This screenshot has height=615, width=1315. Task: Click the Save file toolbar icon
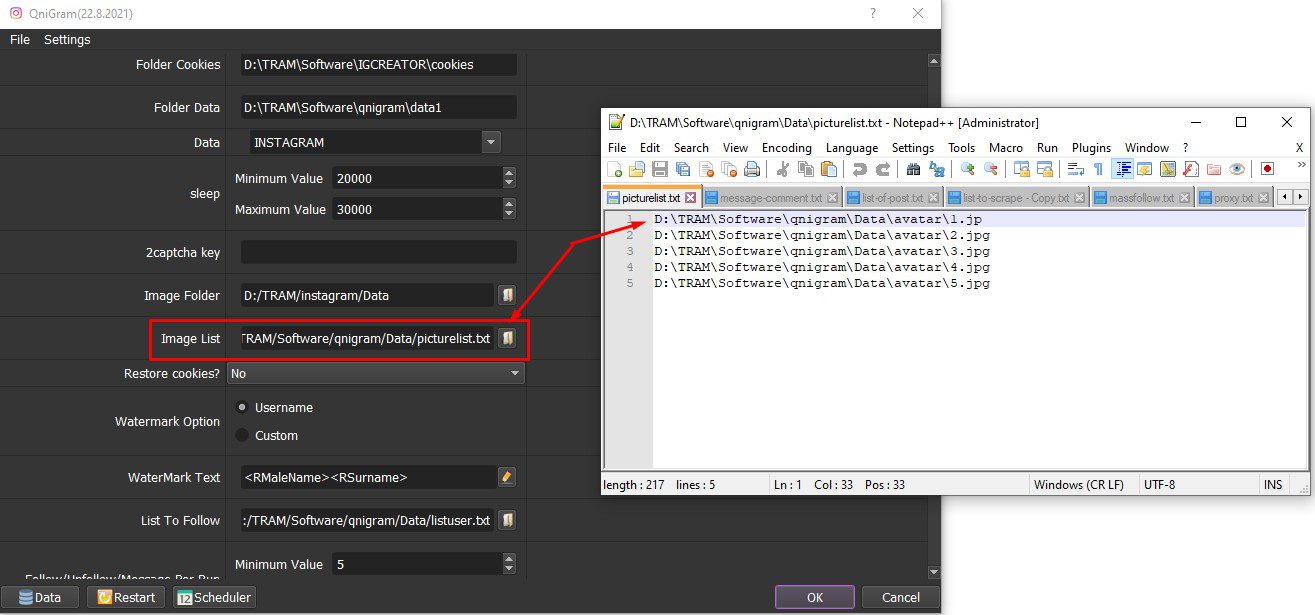pyautogui.click(x=661, y=169)
